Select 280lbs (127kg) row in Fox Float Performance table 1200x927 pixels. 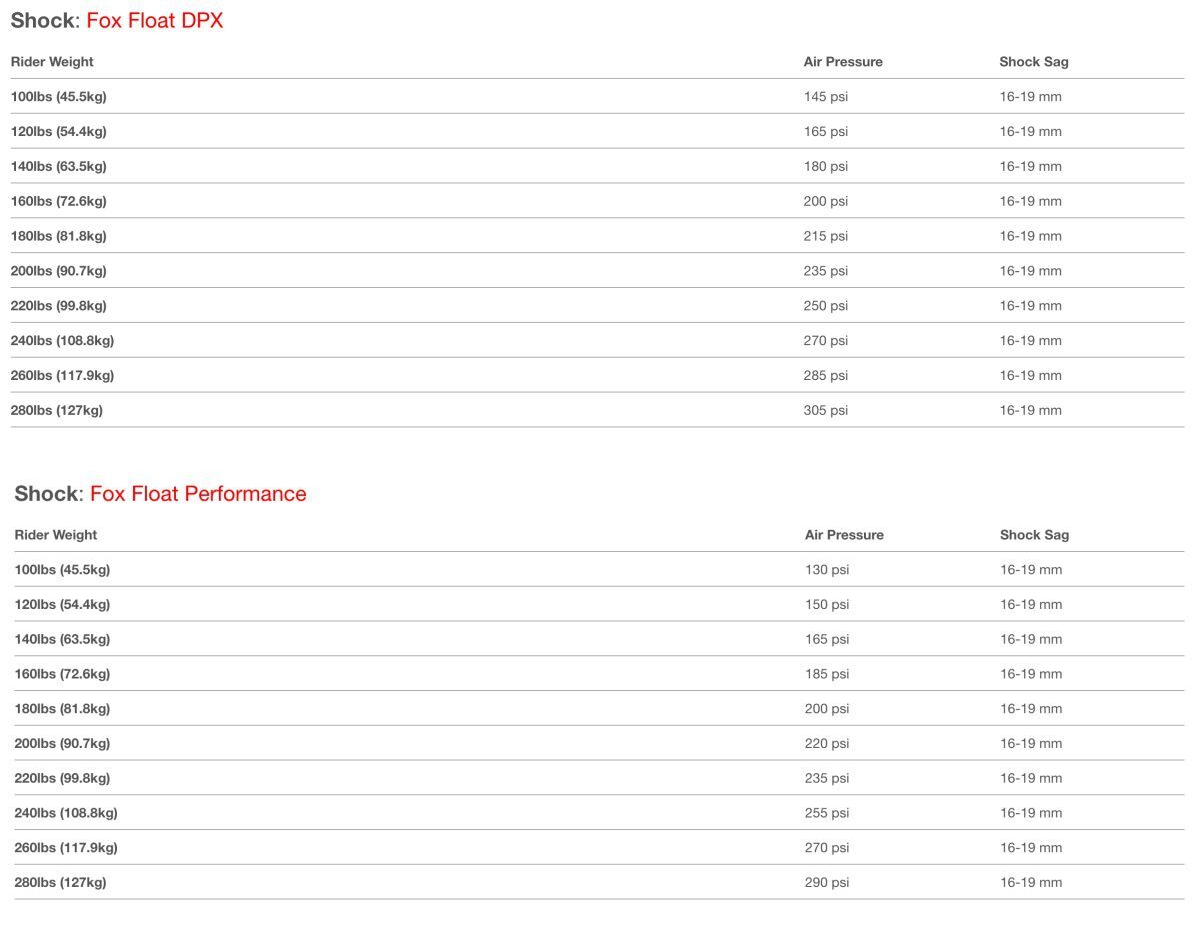pyautogui.click(x=60, y=883)
